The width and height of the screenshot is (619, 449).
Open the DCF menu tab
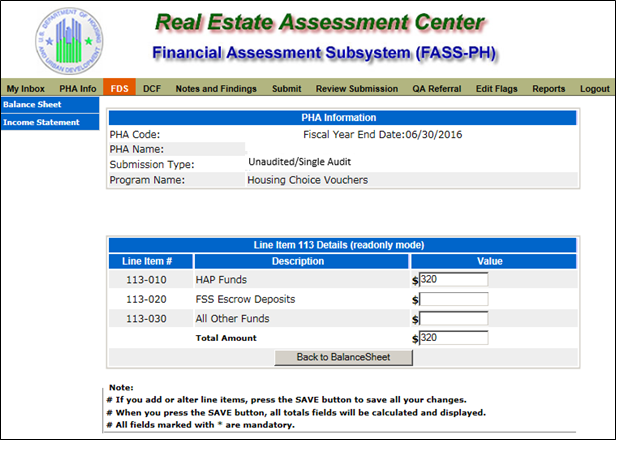pos(152,89)
